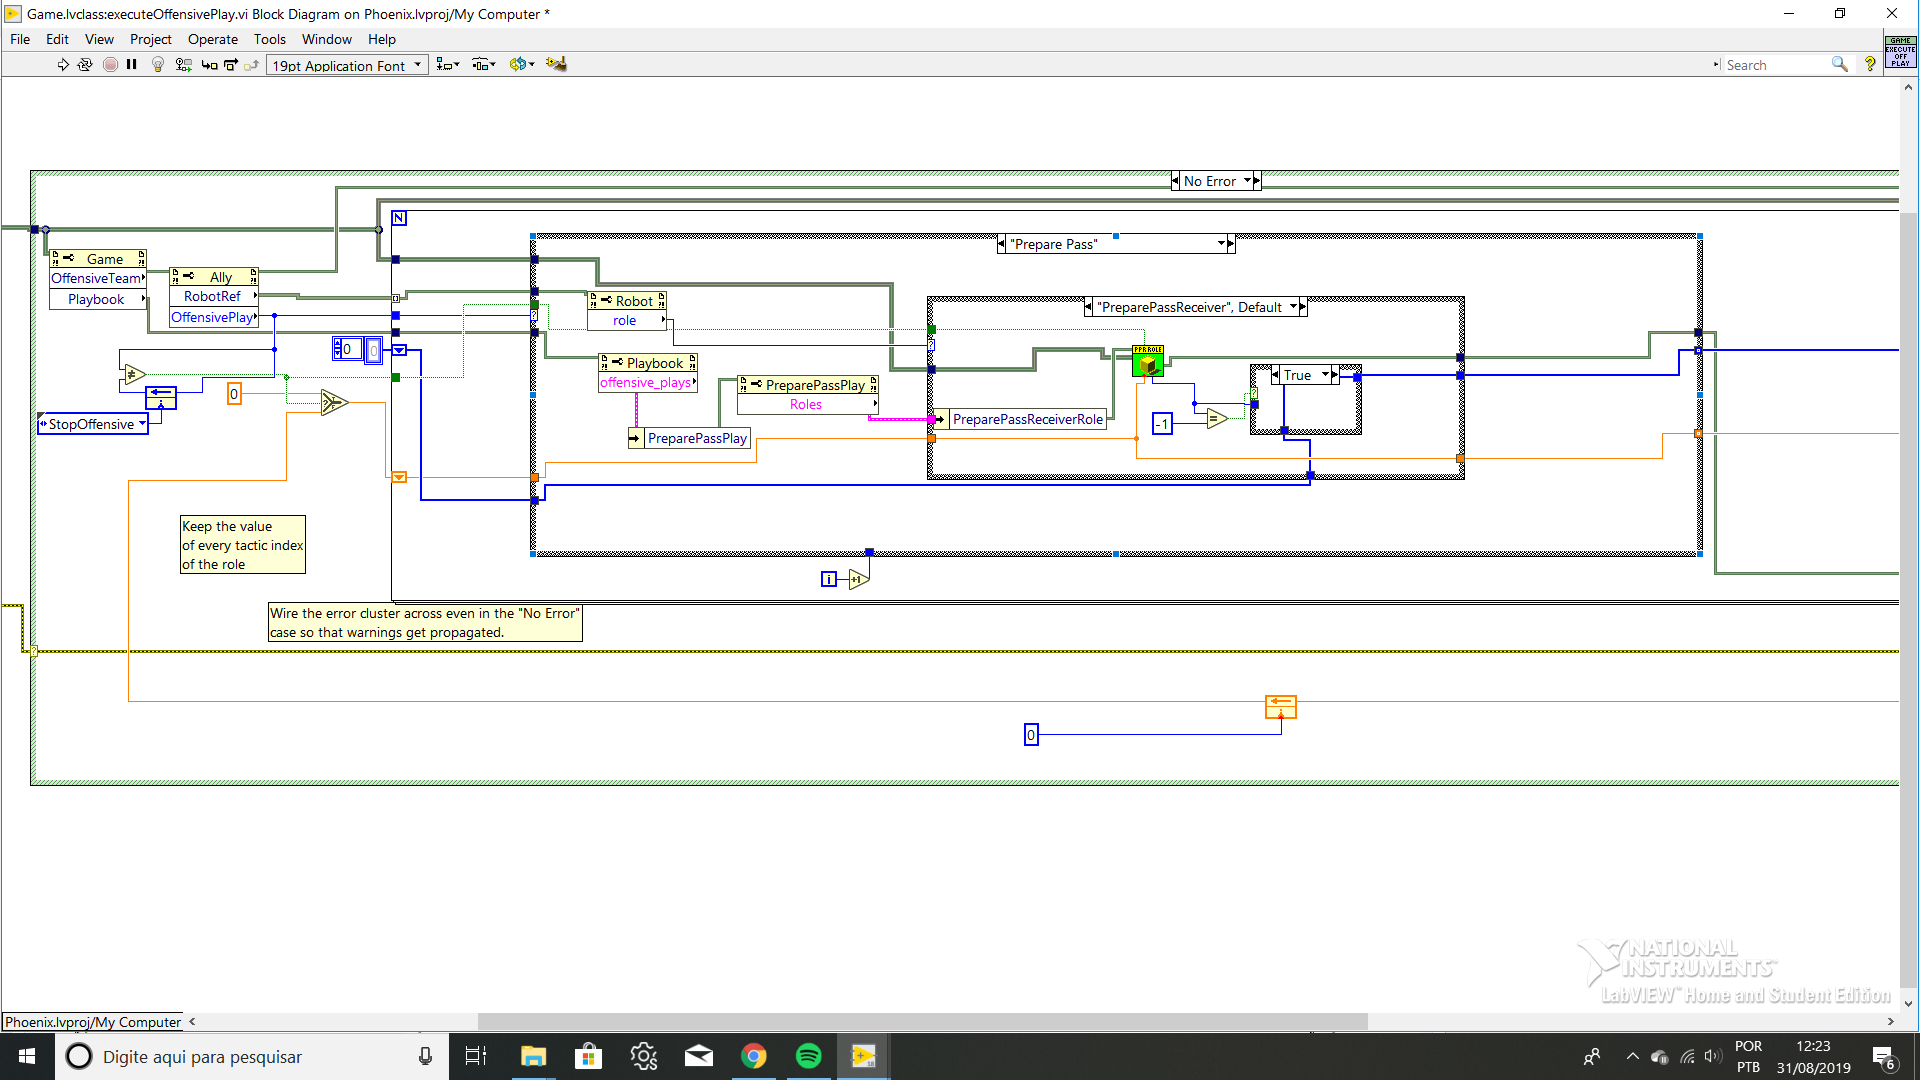Open the "Prepare Pass" case selector dropdown
This screenshot has height=1080, width=1920.
click(x=1221, y=244)
